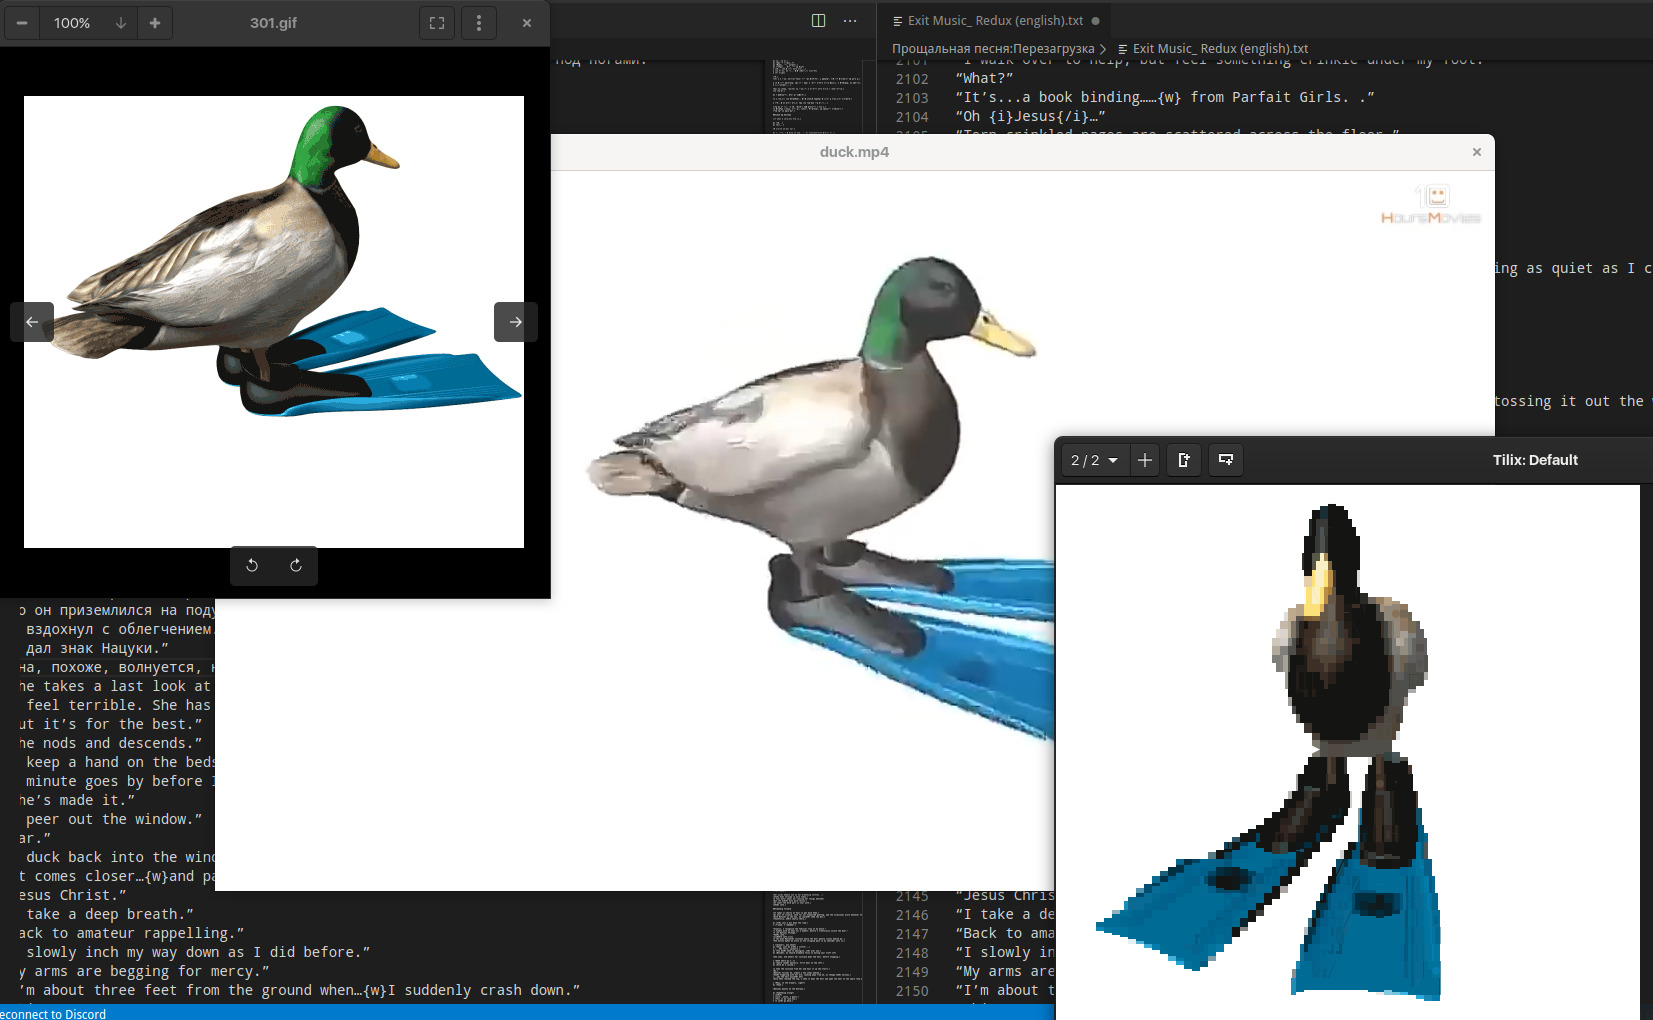This screenshot has height=1020, width=1653.
Task: Rotate the image counter-clockwise
Action: pos(252,565)
